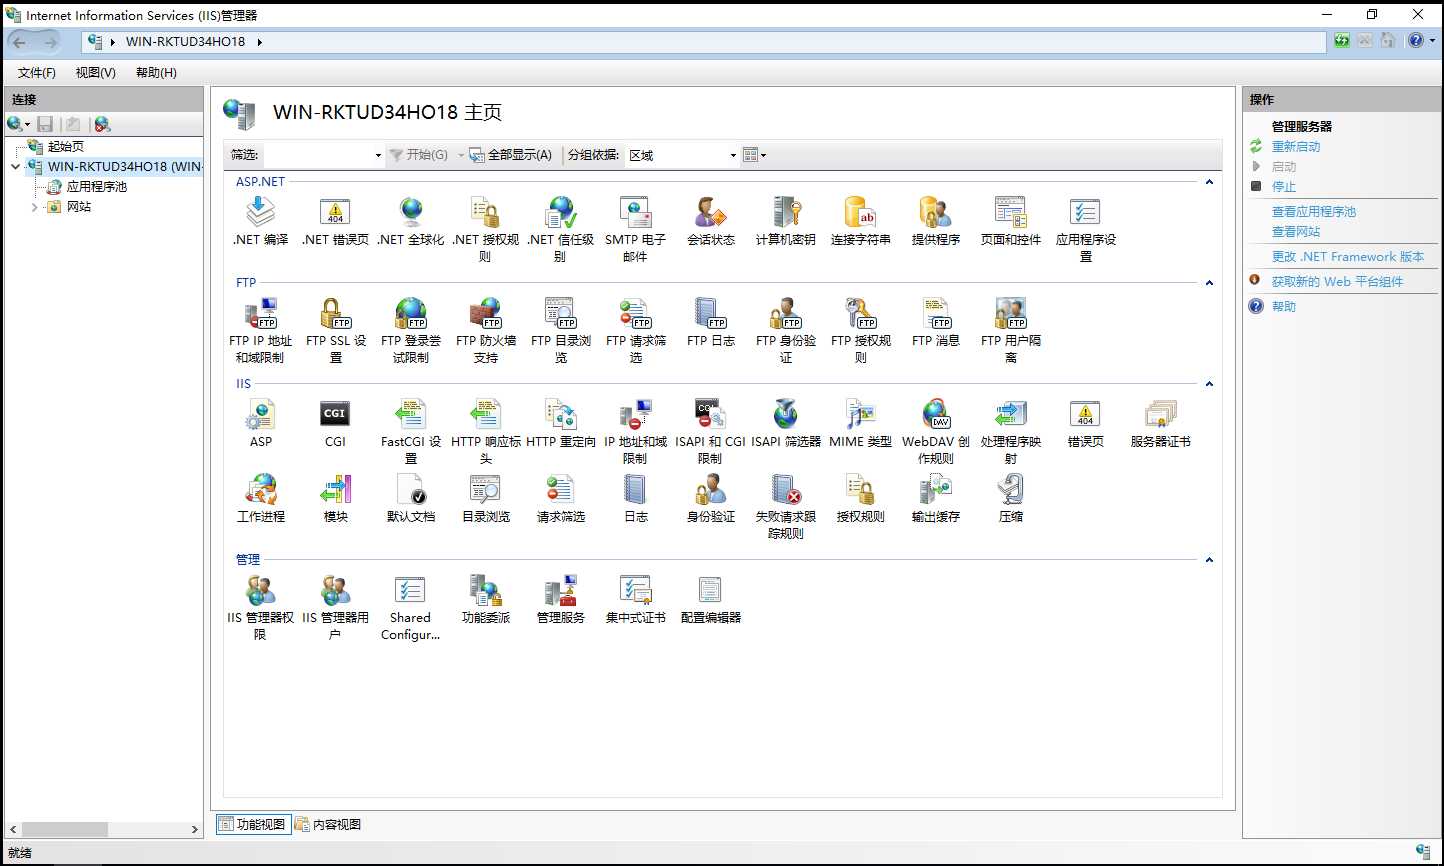1444x866 pixels.
Task: Open the 视图(V) menu
Action: coord(96,73)
